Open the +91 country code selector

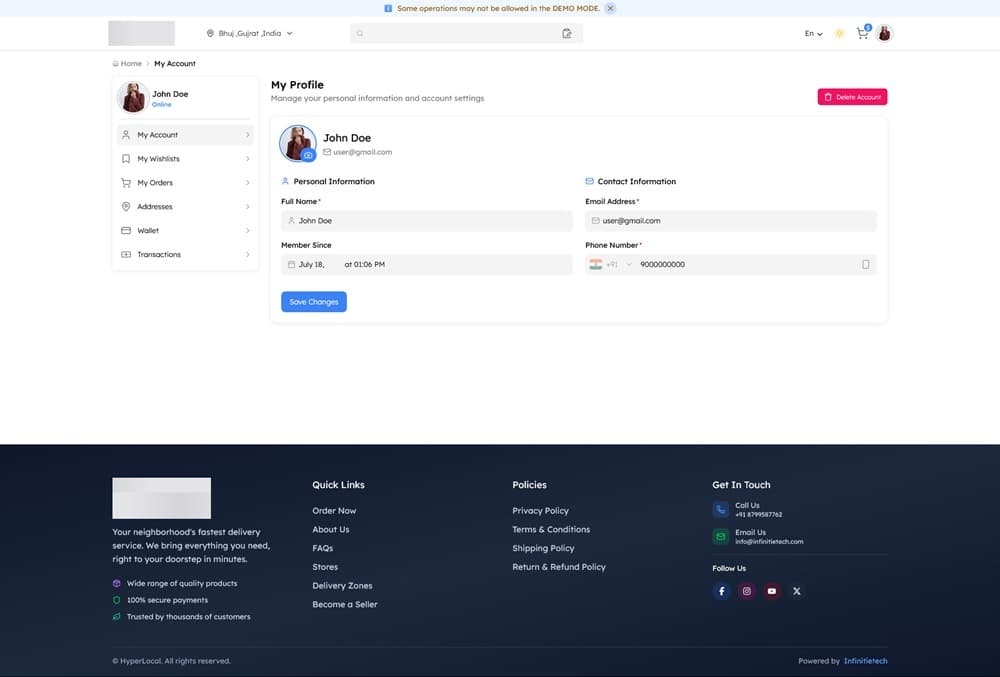(x=611, y=265)
